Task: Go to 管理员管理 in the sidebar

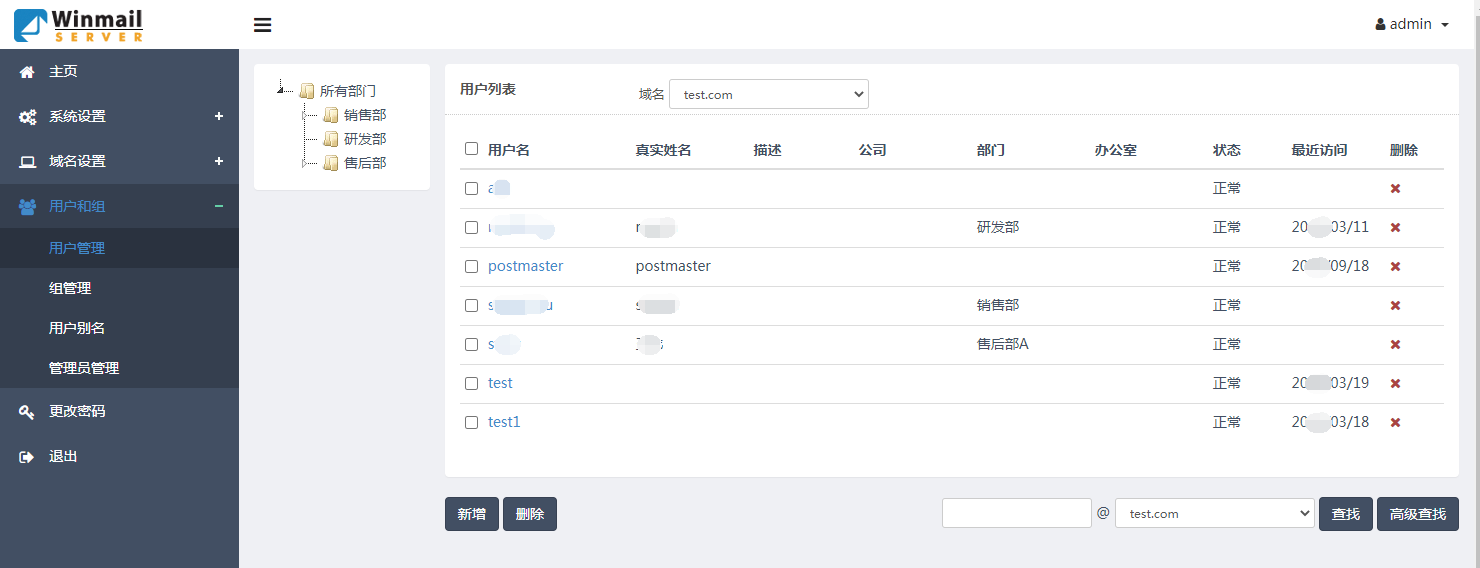Action: [x=84, y=368]
